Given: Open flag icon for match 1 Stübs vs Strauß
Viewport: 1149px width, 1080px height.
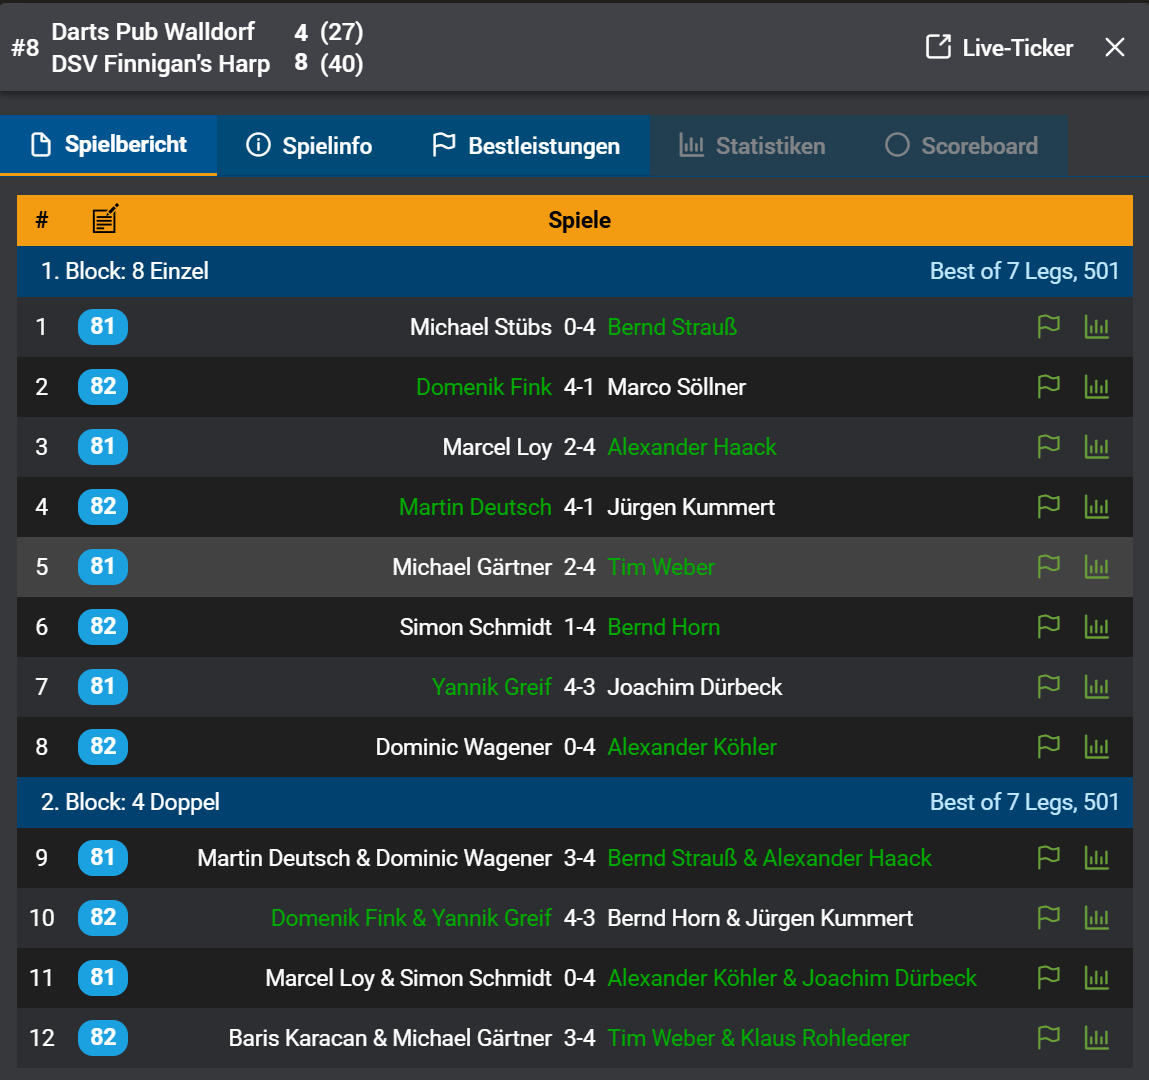Looking at the screenshot, I should tap(1048, 327).
